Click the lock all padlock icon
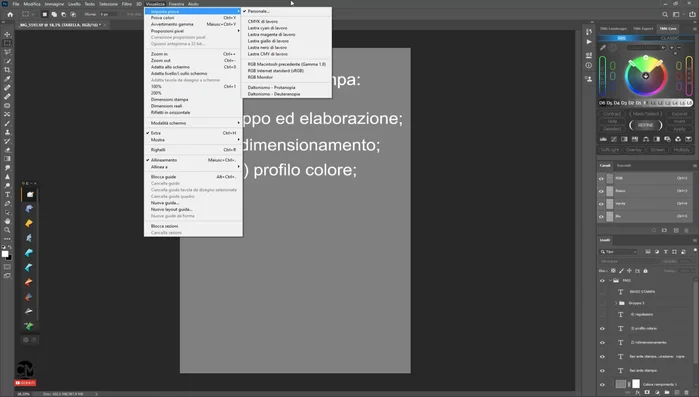This screenshot has height=397, width=699. 646,270
